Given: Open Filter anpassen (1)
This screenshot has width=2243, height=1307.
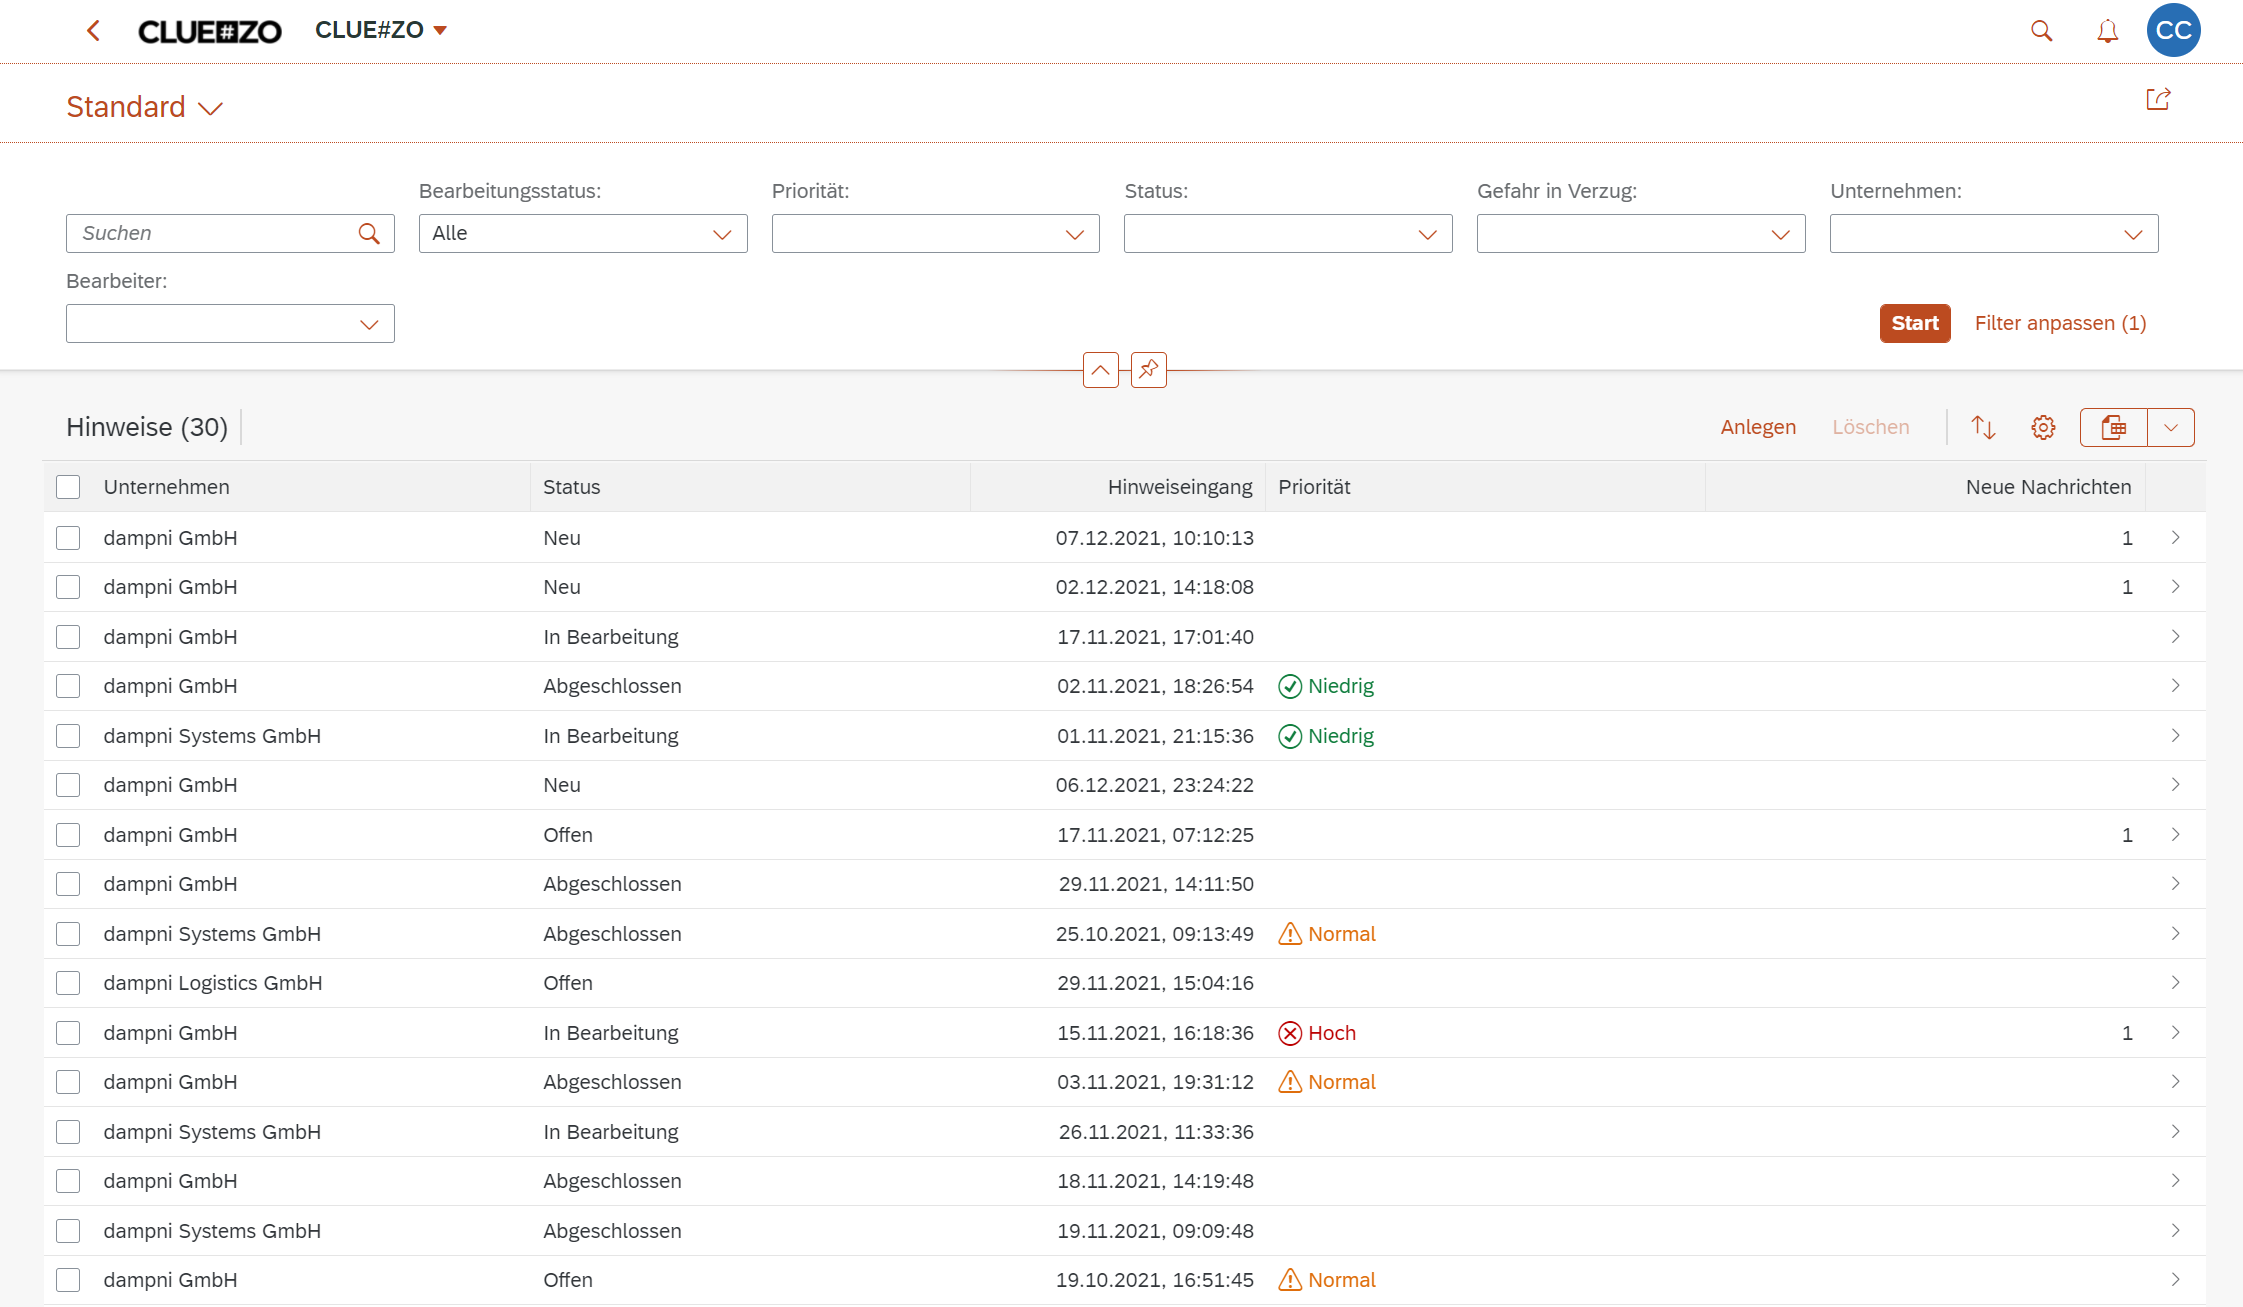Looking at the screenshot, I should point(2059,323).
